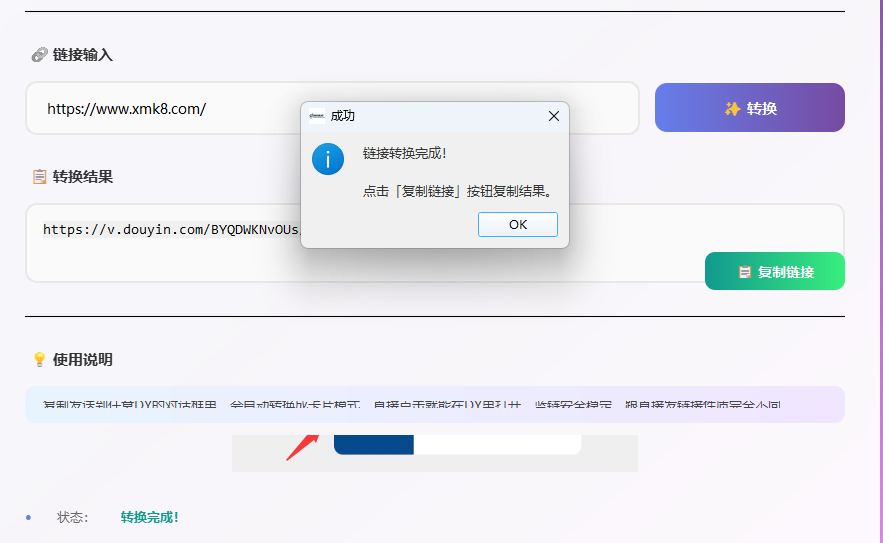883x543 pixels.
Task: Click the blue info icon in the dialog
Action: tap(328, 158)
